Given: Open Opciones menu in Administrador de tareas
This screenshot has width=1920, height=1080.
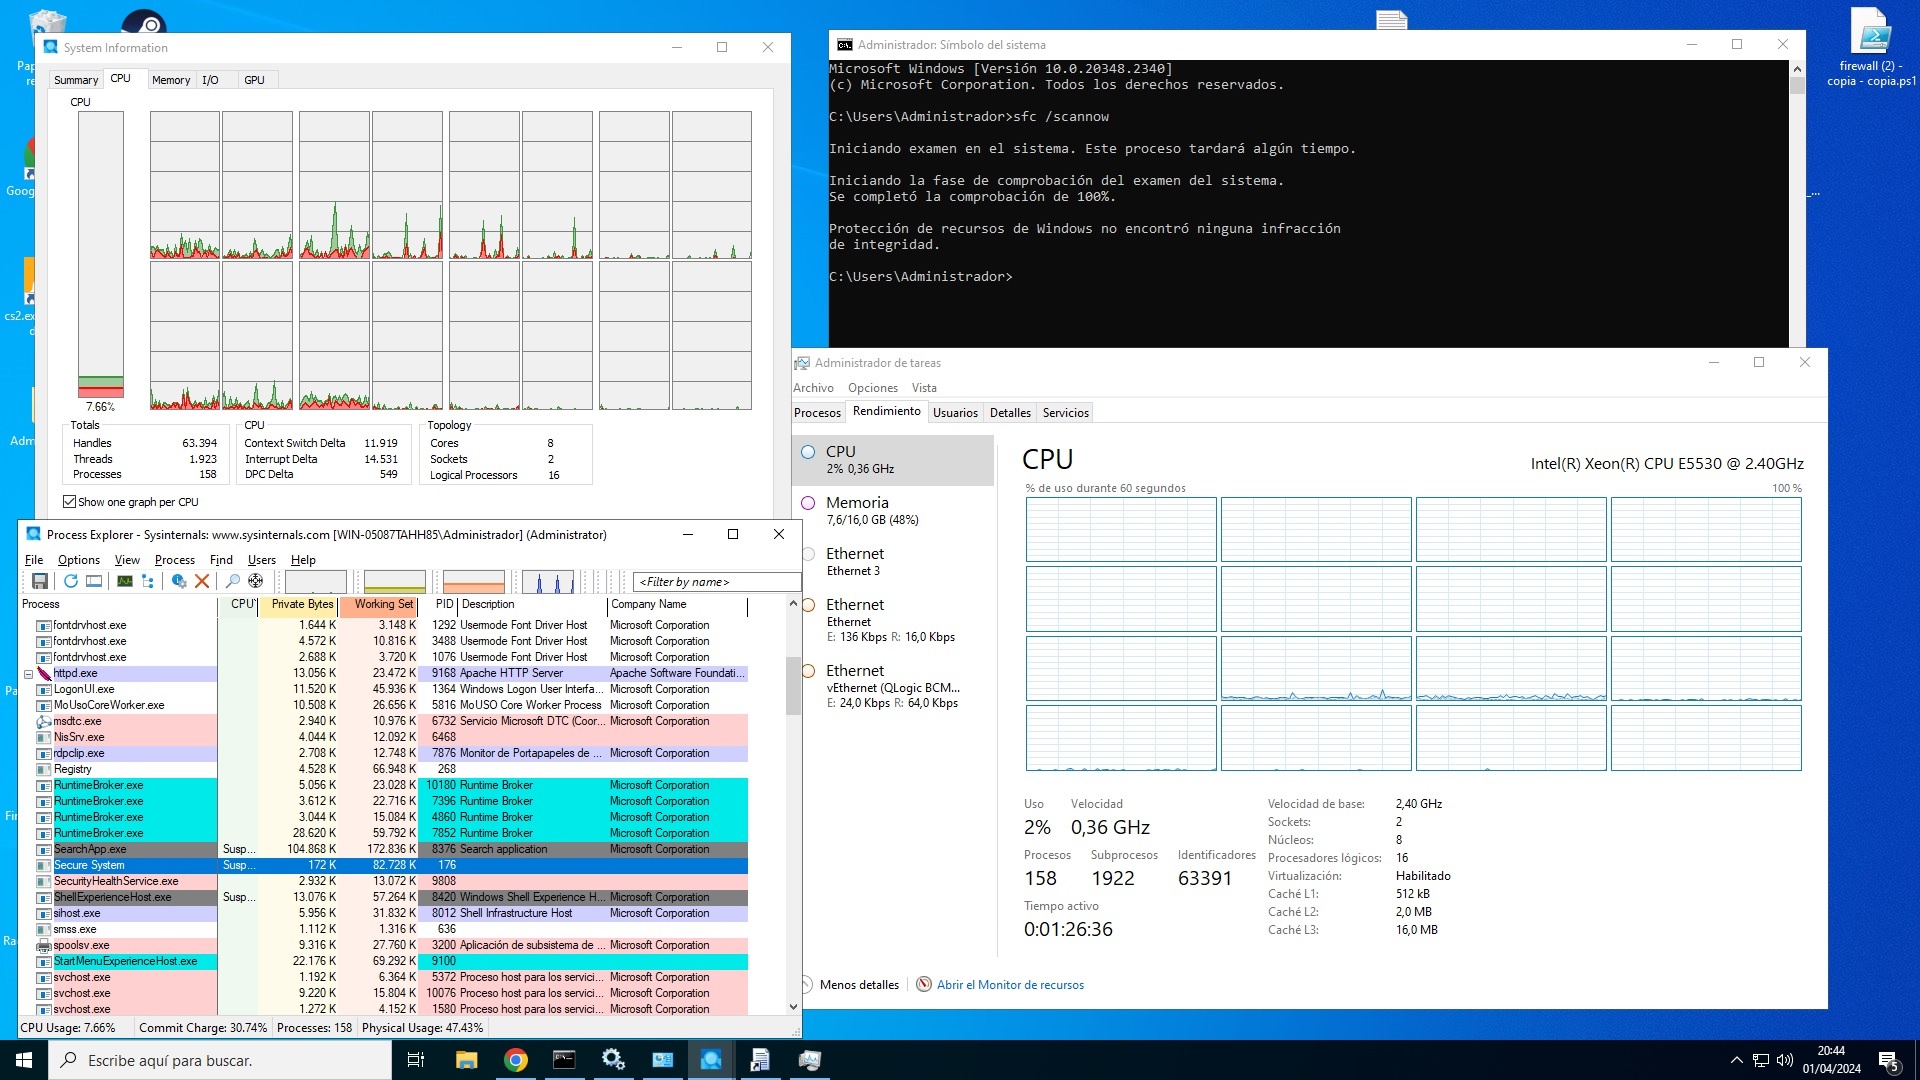Looking at the screenshot, I should click(873, 388).
